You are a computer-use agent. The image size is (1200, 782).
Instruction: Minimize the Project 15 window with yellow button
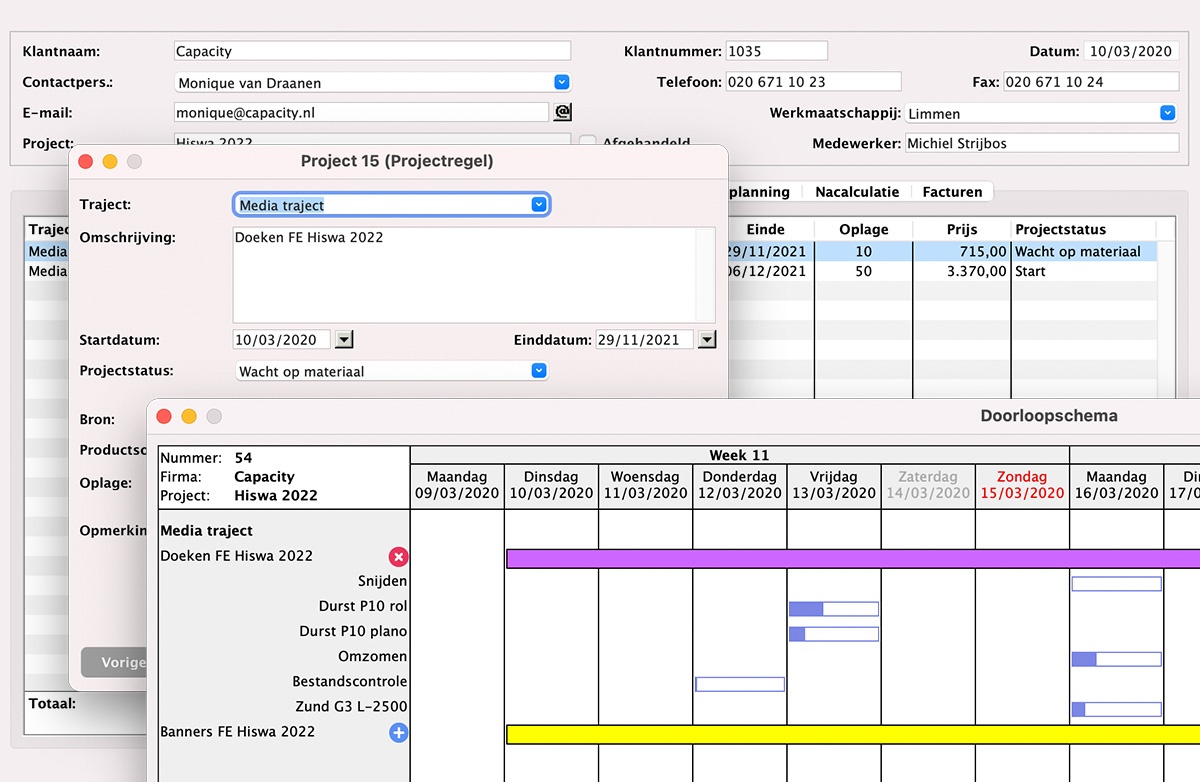[110, 162]
